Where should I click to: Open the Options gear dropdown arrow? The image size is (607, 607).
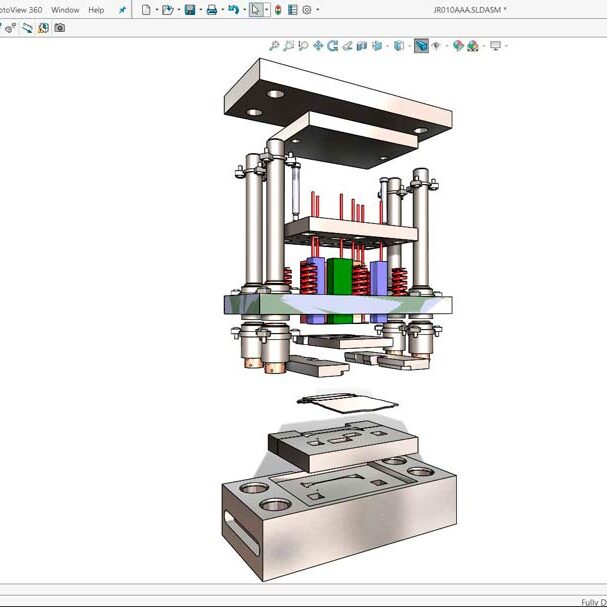pos(318,10)
